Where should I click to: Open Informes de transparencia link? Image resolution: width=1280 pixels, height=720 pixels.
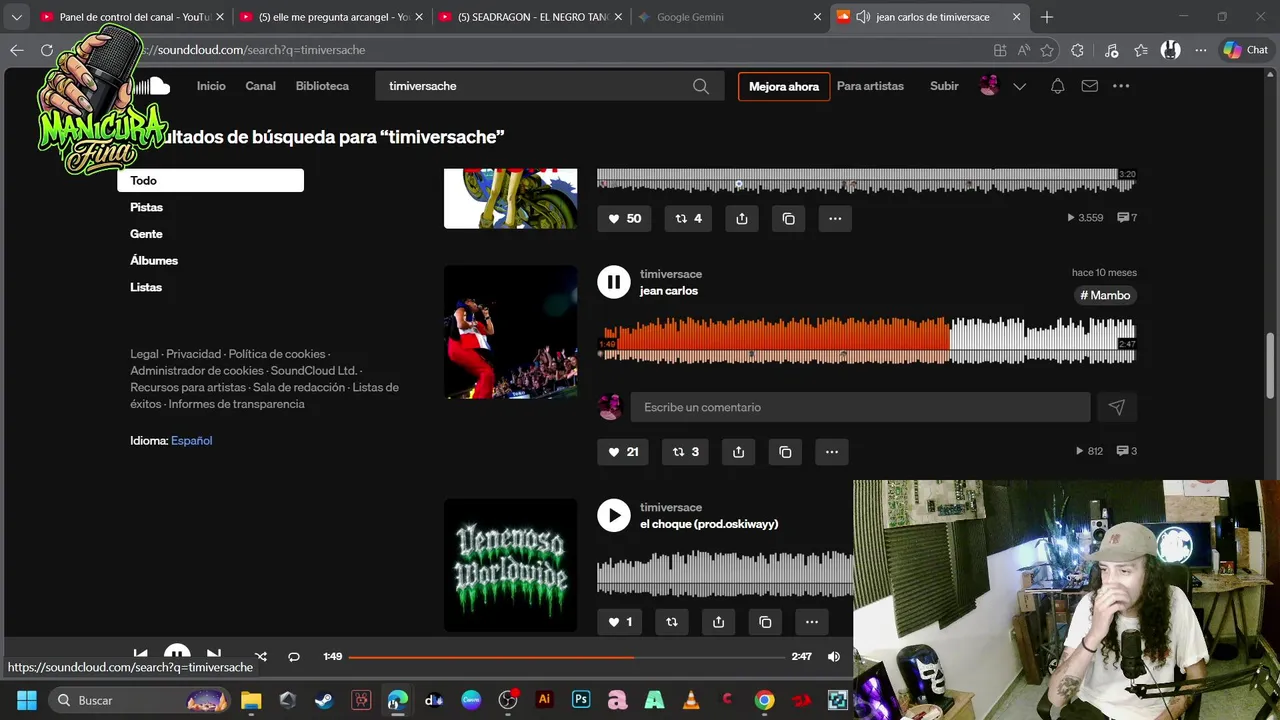(x=236, y=404)
